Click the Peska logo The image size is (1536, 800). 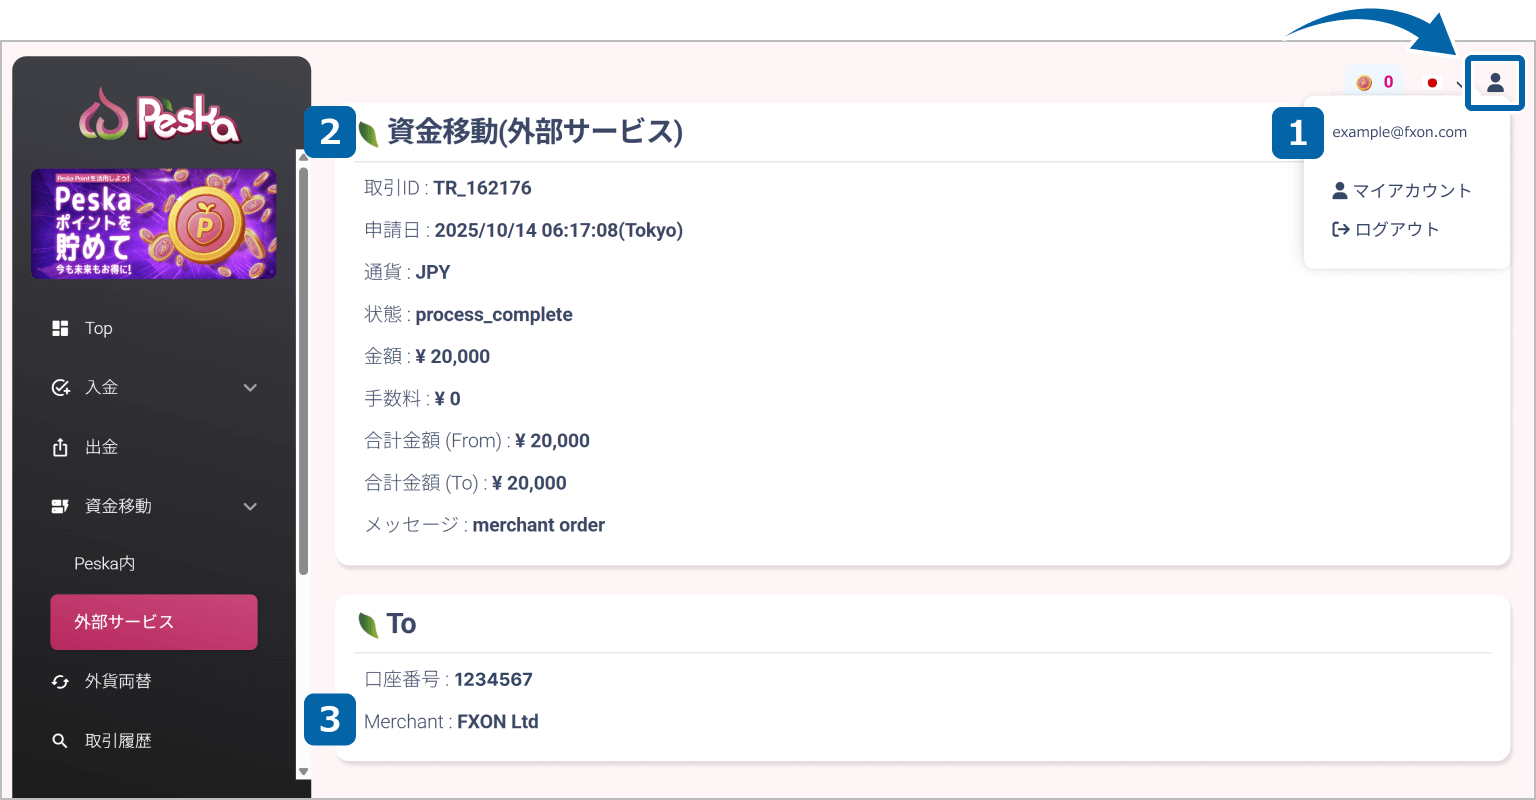point(160,116)
